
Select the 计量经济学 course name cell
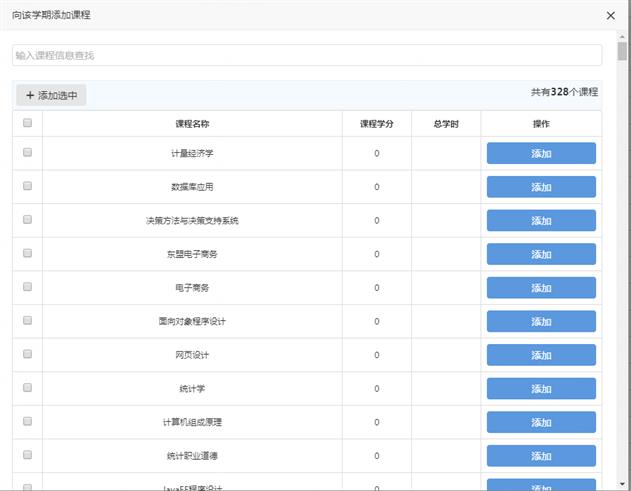(x=192, y=153)
